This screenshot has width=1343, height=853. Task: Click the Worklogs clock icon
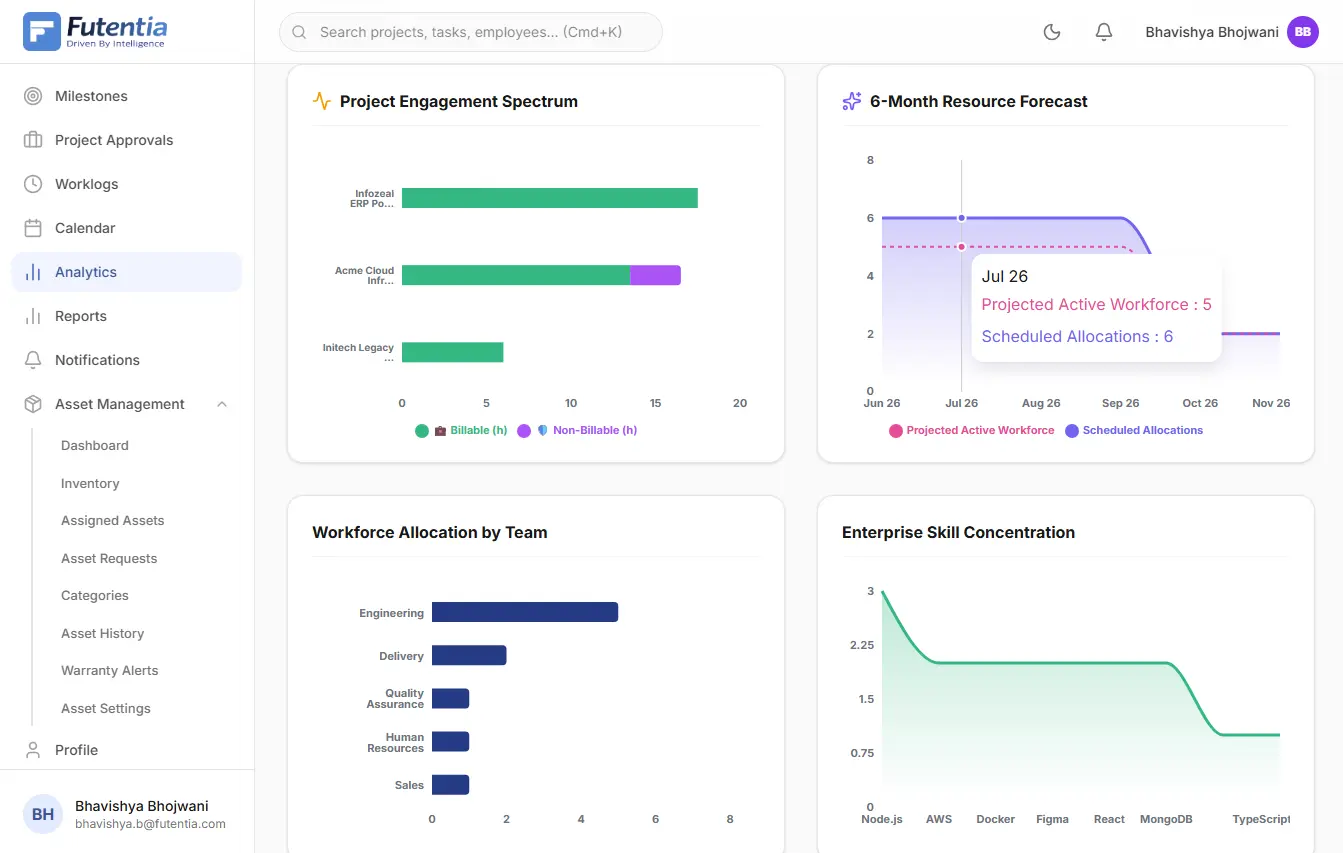[x=33, y=184]
